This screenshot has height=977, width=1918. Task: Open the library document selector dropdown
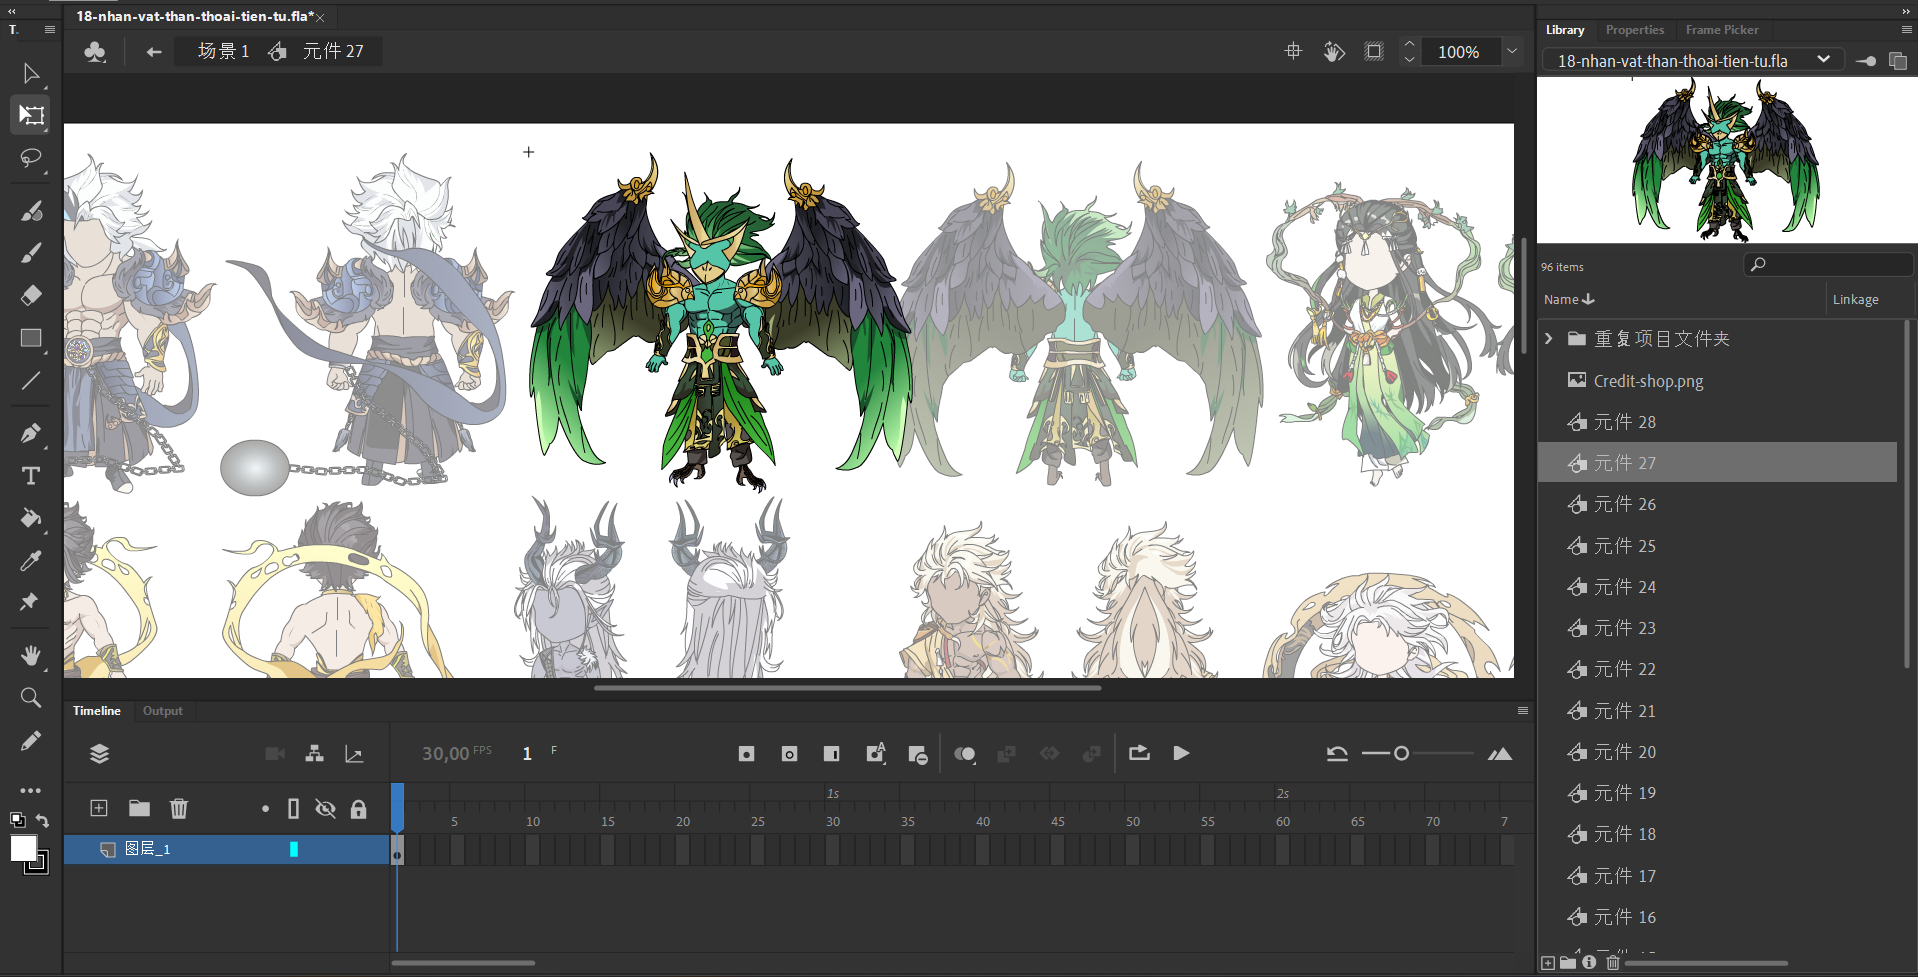pos(1822,60)
